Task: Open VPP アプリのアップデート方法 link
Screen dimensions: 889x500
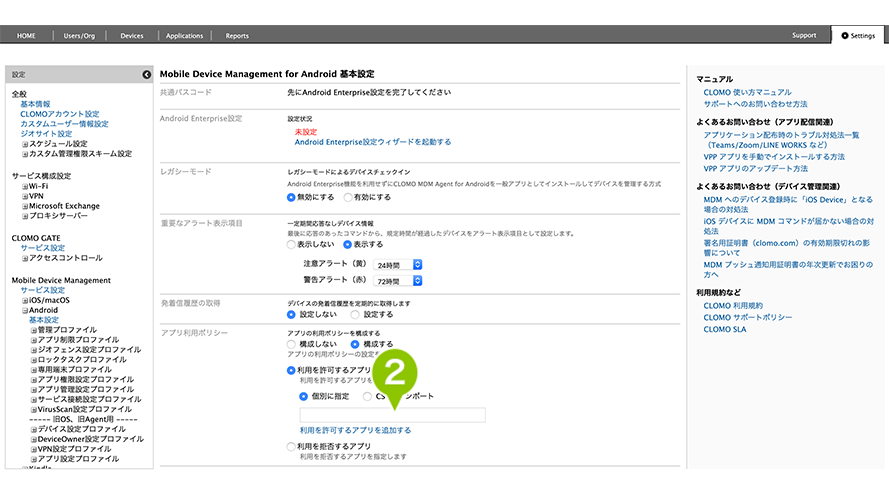Action: pyautogui.click(x=755, y=168)
